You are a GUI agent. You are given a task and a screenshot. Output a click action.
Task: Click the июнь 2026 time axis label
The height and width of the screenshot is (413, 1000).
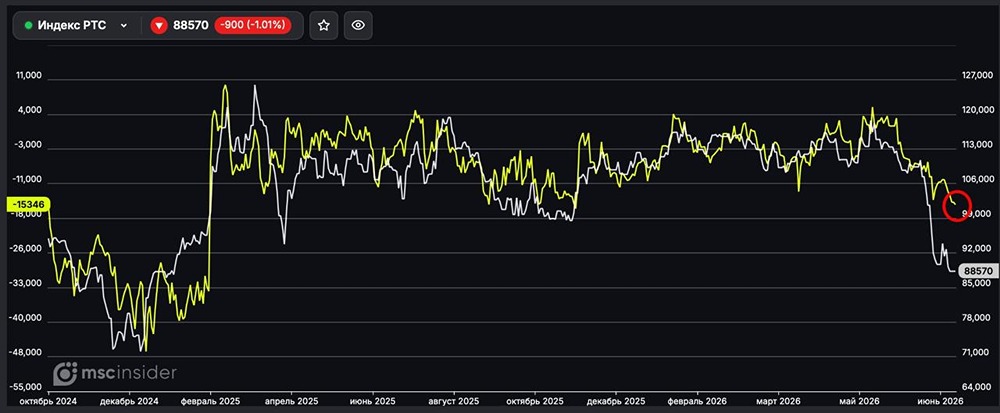939,402
